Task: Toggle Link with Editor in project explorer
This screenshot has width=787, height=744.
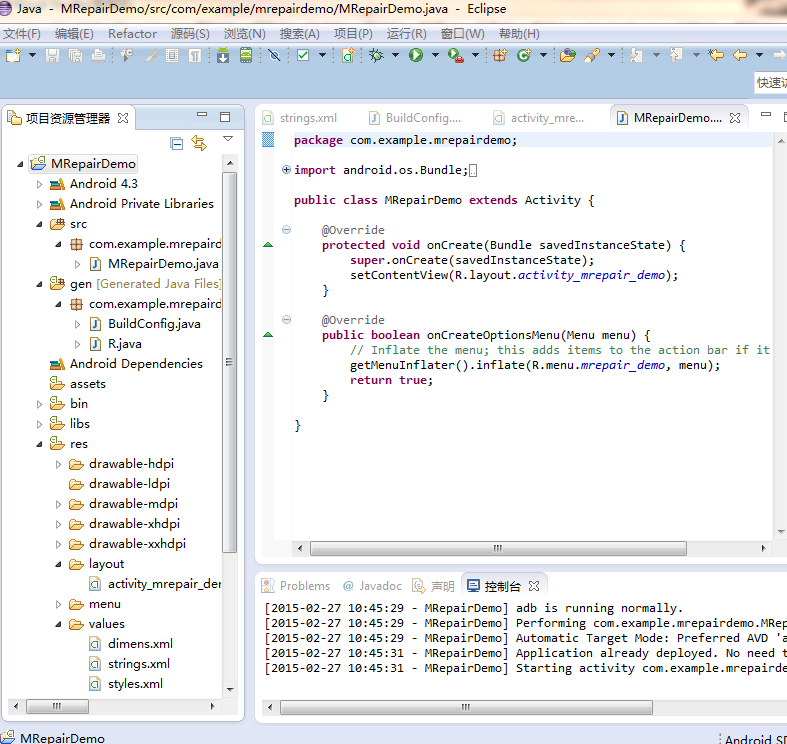Action: point(199,143)
